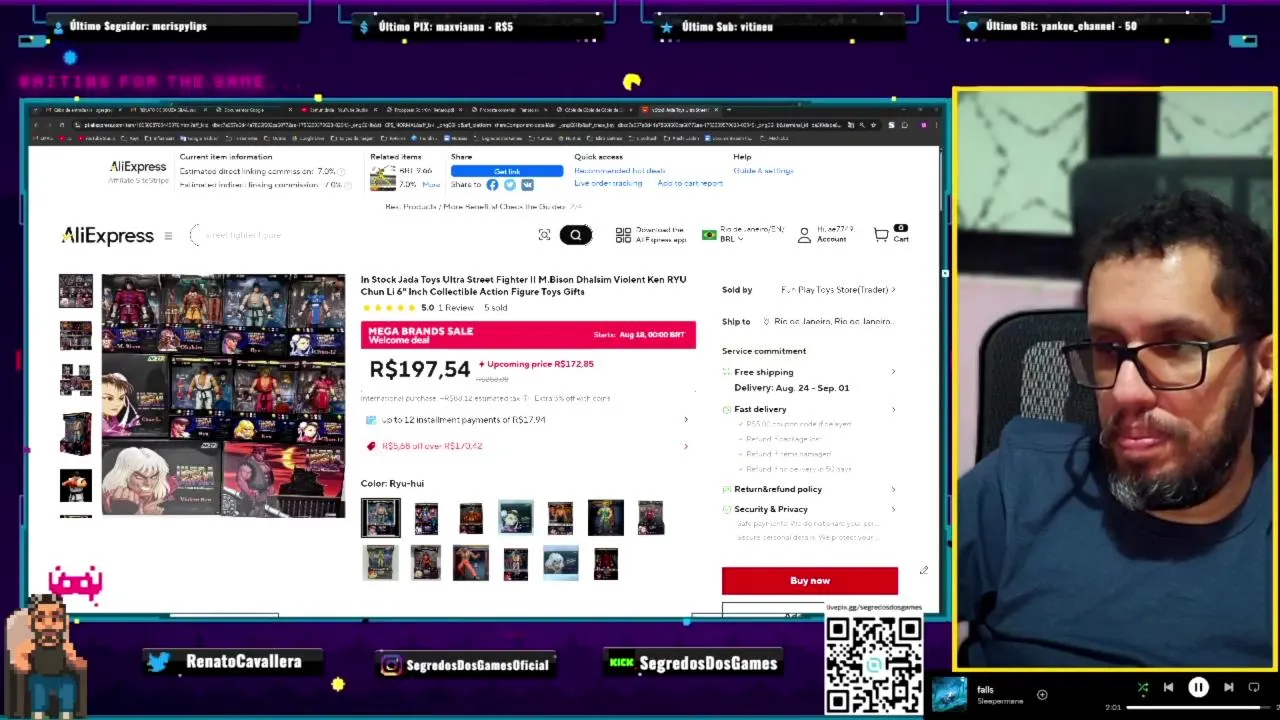Toggle shuffle in the music player
Viewport: 1280px width, 720px height.
1143,688
